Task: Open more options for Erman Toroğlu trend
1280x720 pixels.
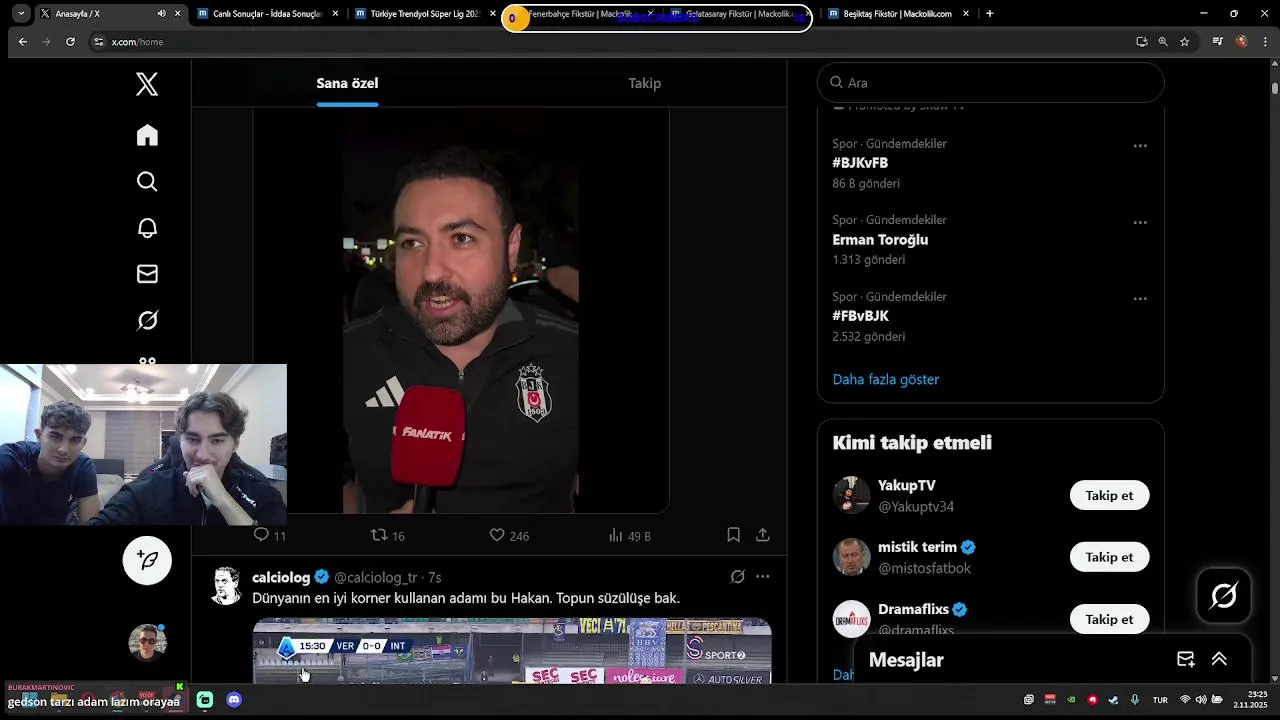Action: (x=1139, y=222)
